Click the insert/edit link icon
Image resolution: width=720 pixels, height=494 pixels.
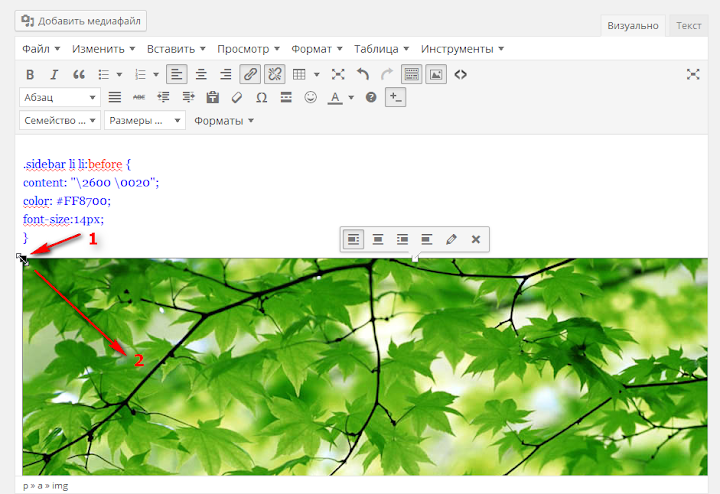pyautogui.click(x=250, y=74)
